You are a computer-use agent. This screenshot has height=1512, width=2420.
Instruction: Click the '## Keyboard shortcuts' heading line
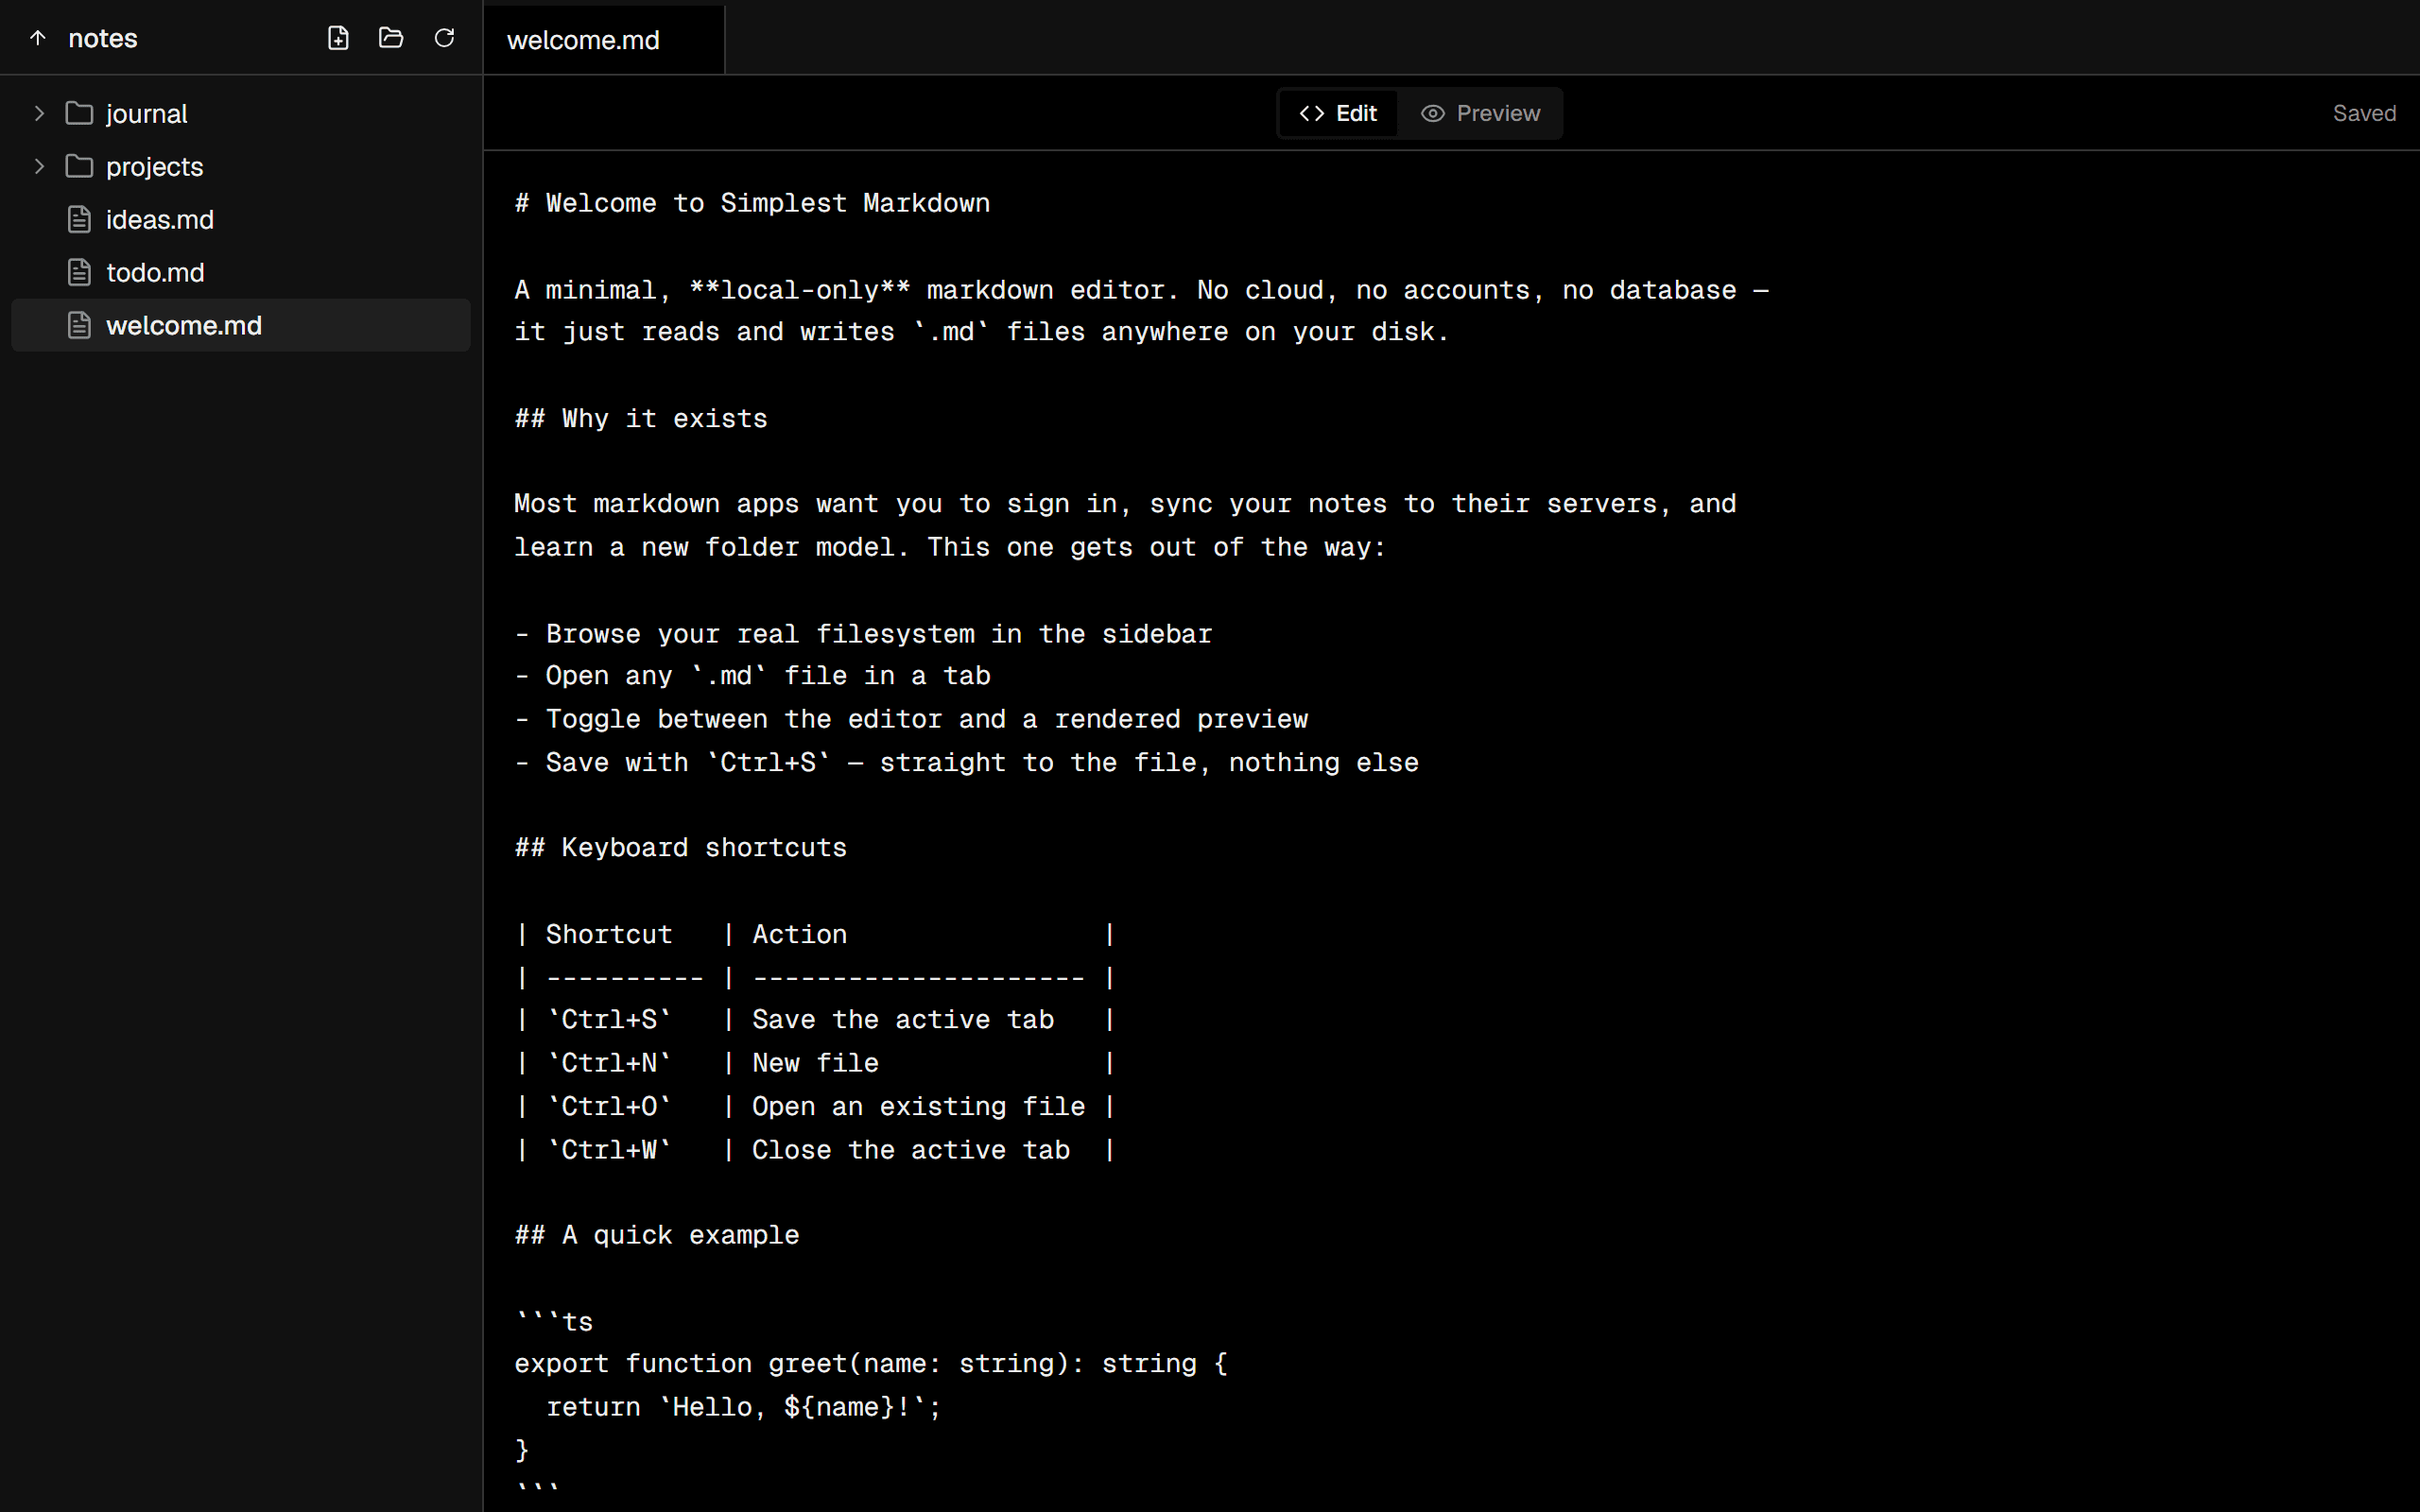click(x=681, y=847)
